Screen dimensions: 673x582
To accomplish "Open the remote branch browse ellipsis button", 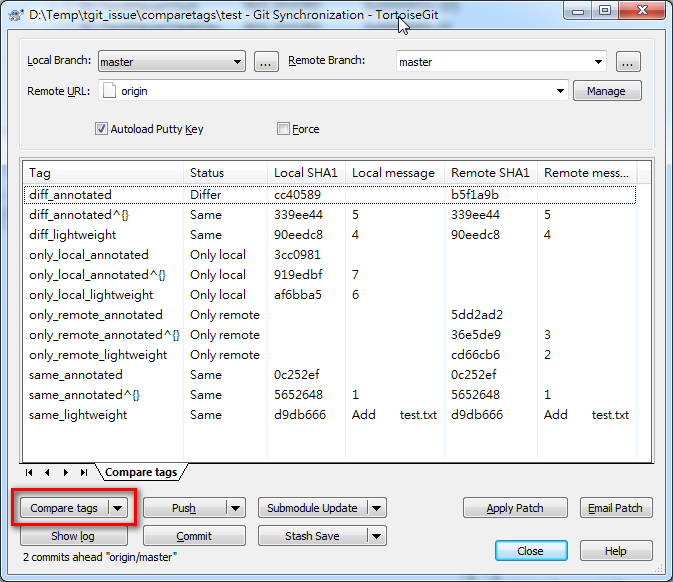I will 628,62.
